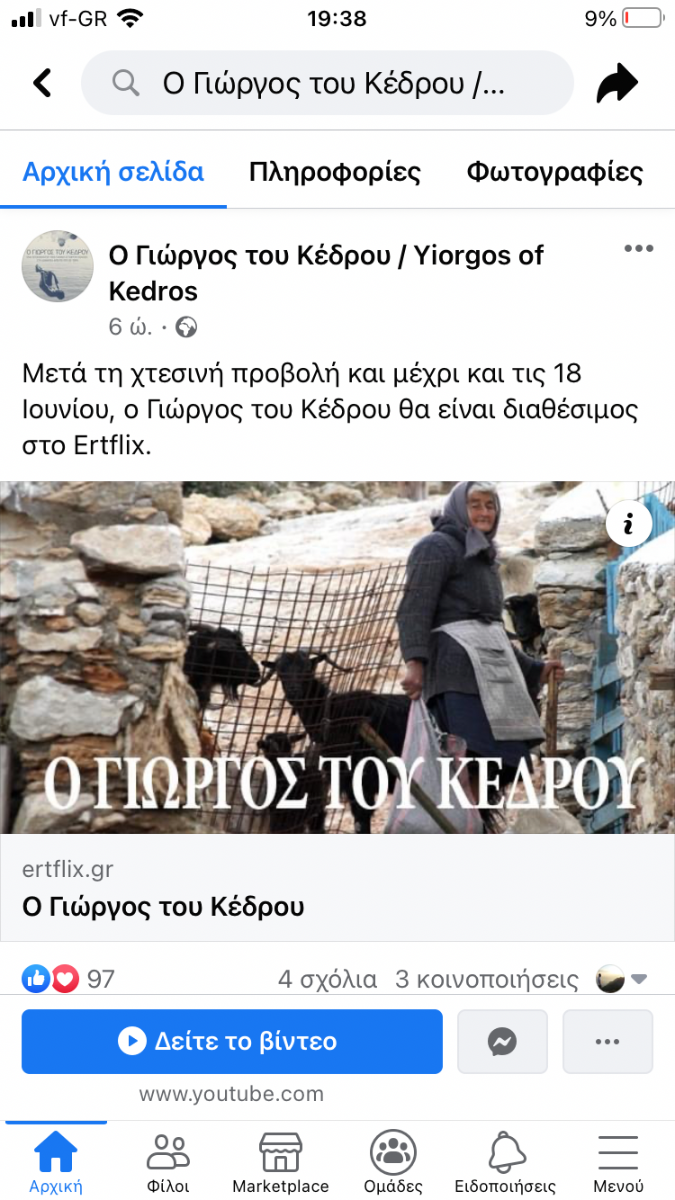Open more actions button next to Messenger
The image size is (675, 1200).
[608, 1042]
